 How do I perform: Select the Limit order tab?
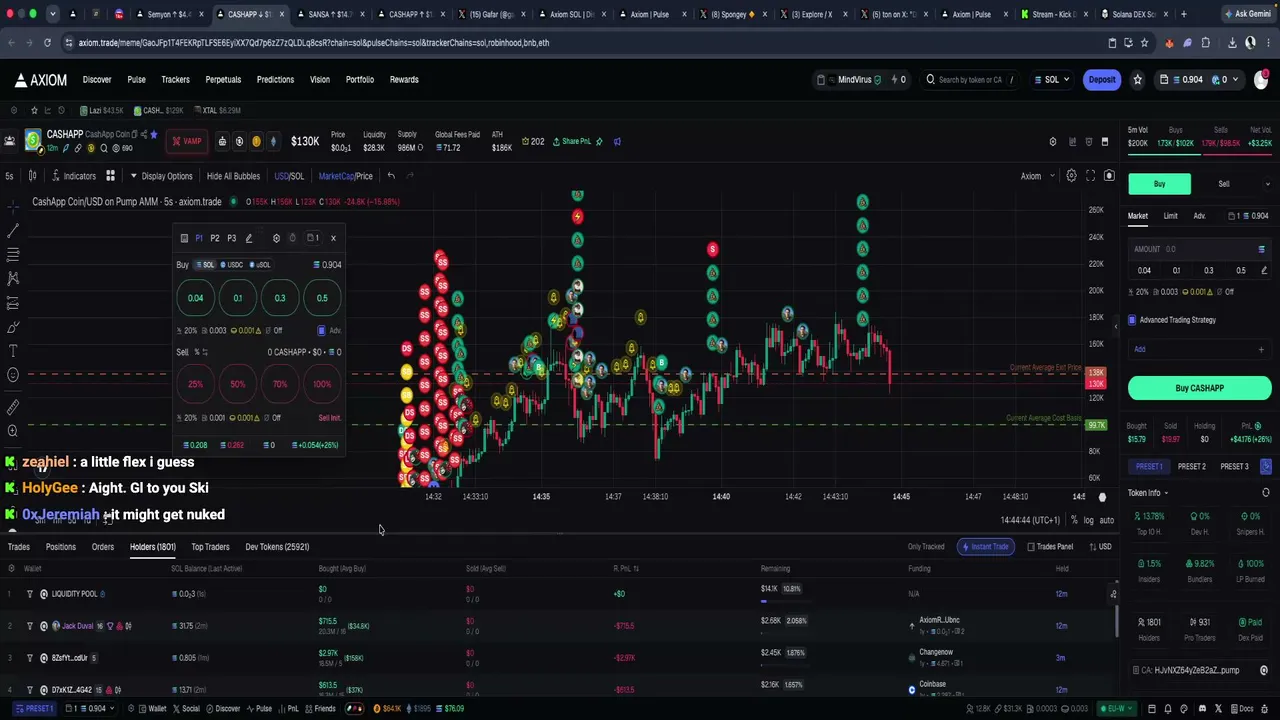click(x=1170, y=216)
